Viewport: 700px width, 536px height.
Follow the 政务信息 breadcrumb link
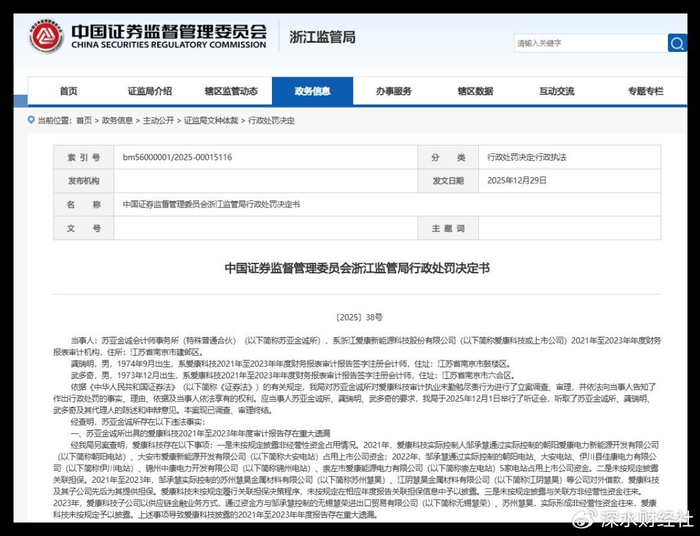[117, 120]
